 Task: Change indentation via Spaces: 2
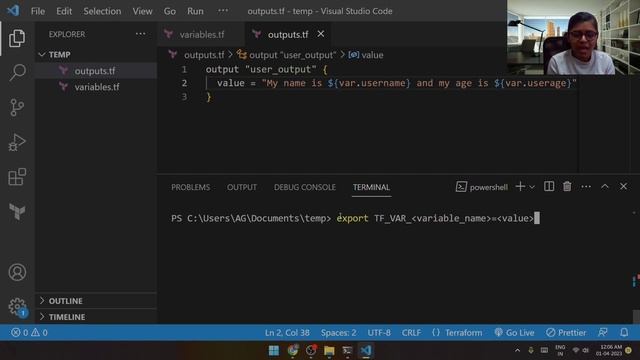[x=338, y=333]
